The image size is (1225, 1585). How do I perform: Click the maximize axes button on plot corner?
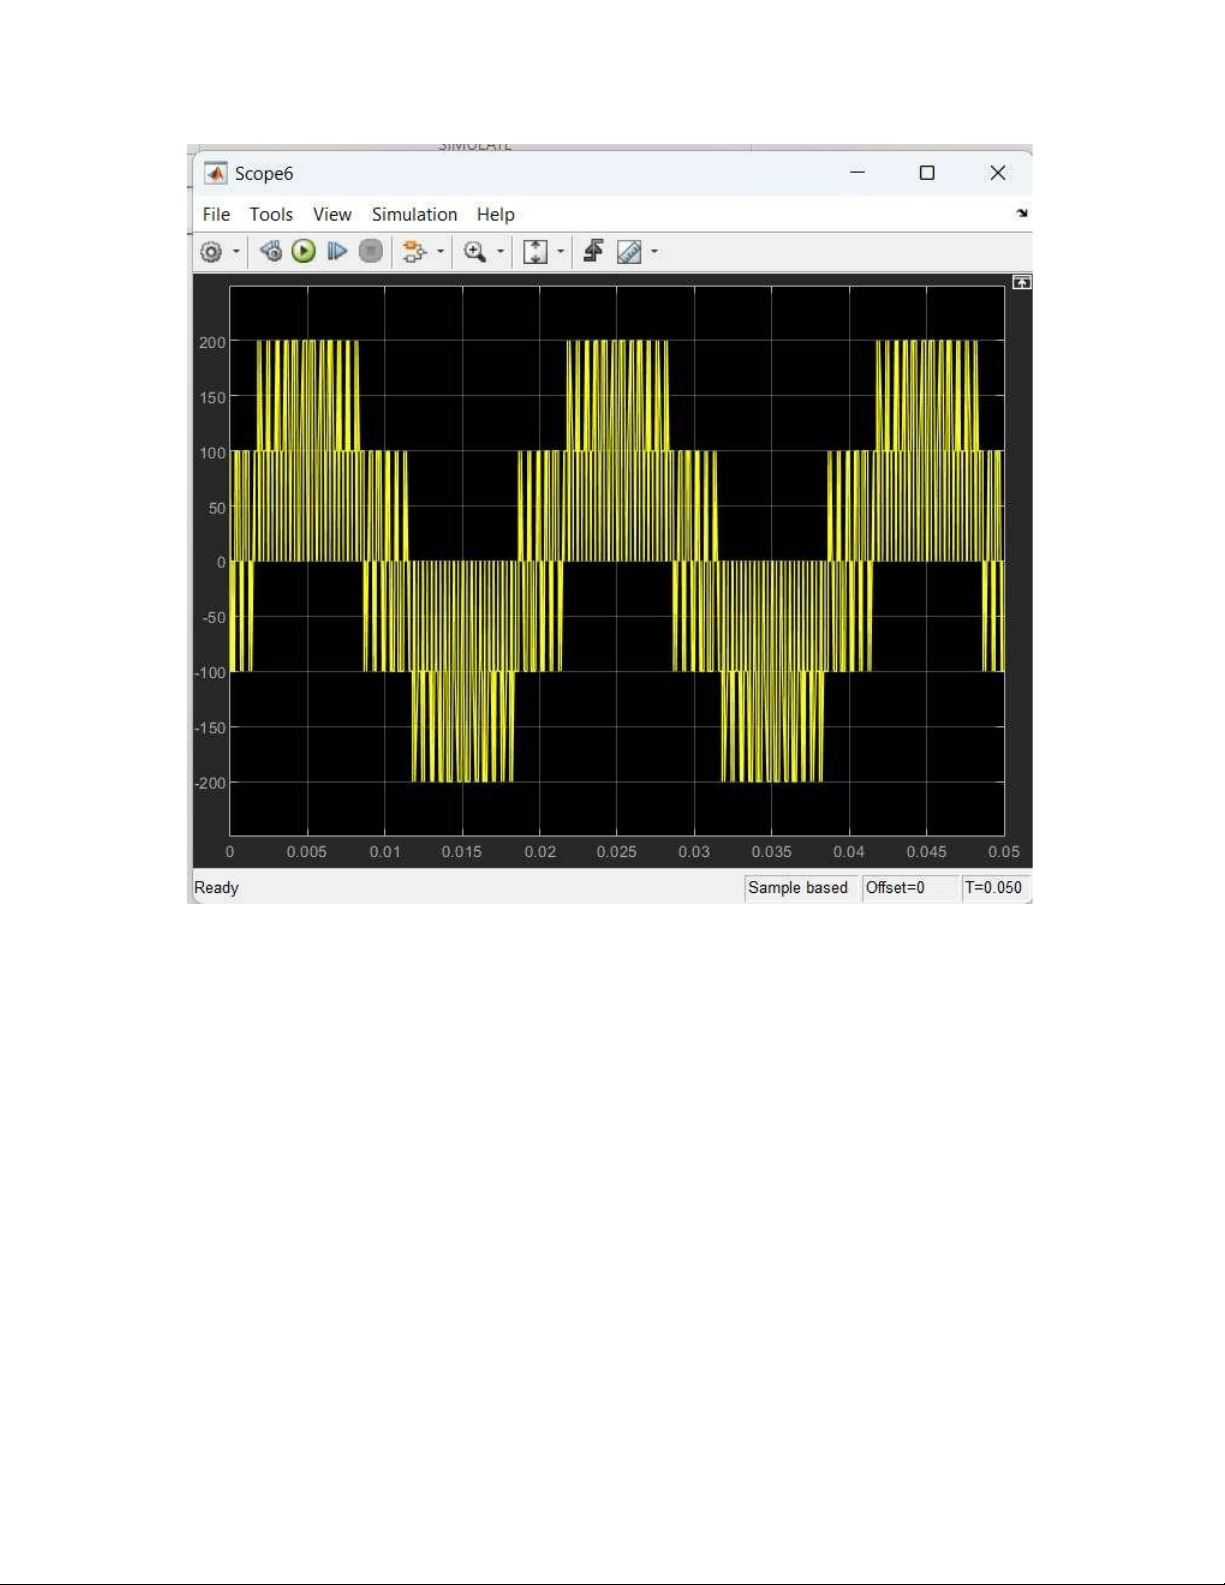coord(1021,283)
